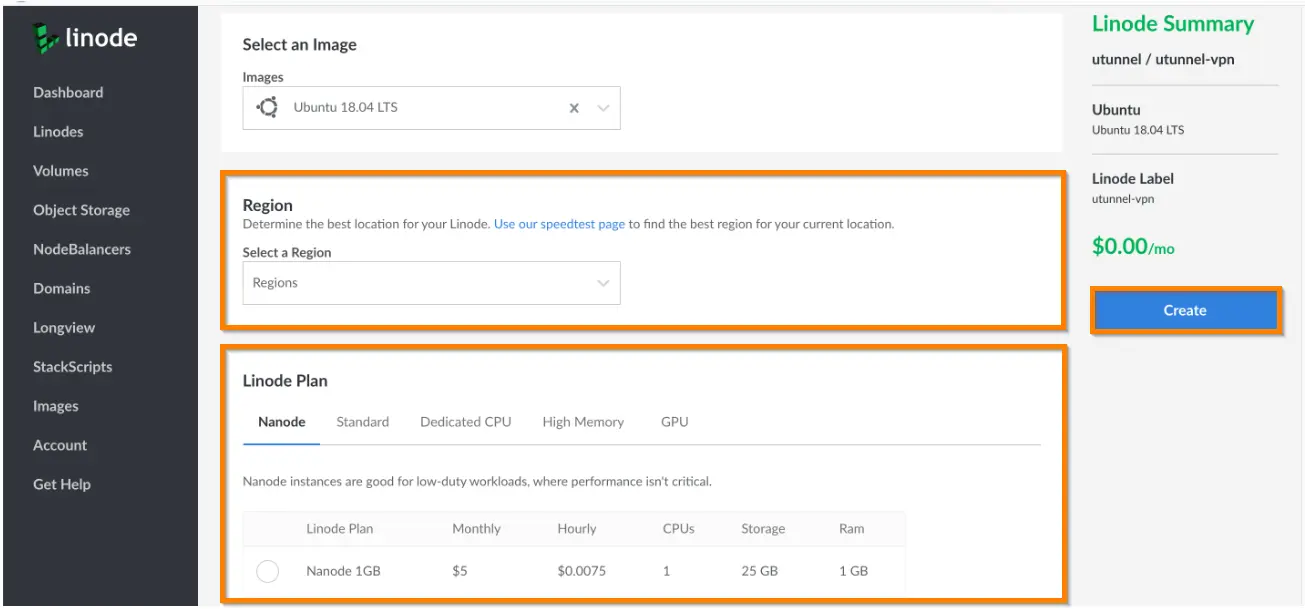The image size is (1305, 609).
Task: Open Linodes in the sidebar
Action: pyautogui.click(x=58, y=131)
